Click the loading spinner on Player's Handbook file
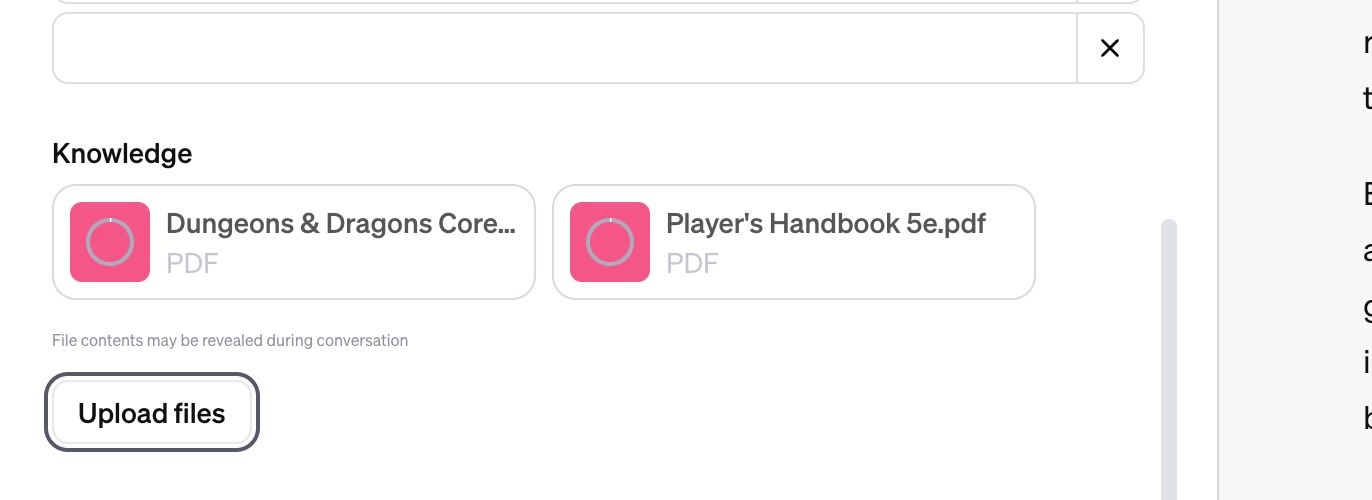 tap(610, 242)
